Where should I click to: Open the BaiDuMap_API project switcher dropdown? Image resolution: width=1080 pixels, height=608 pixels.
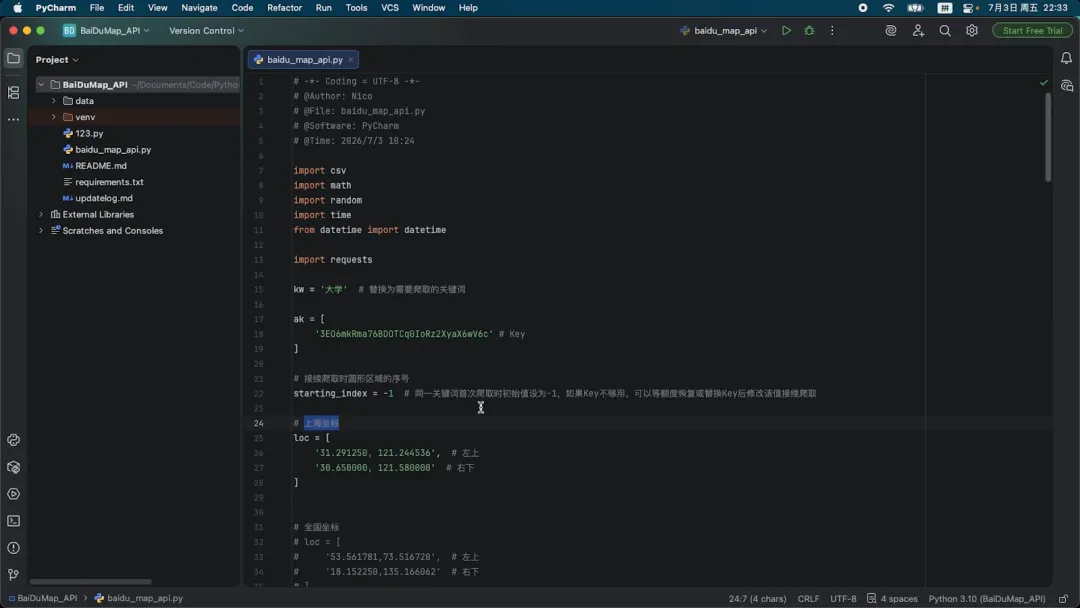coord(106,31)
